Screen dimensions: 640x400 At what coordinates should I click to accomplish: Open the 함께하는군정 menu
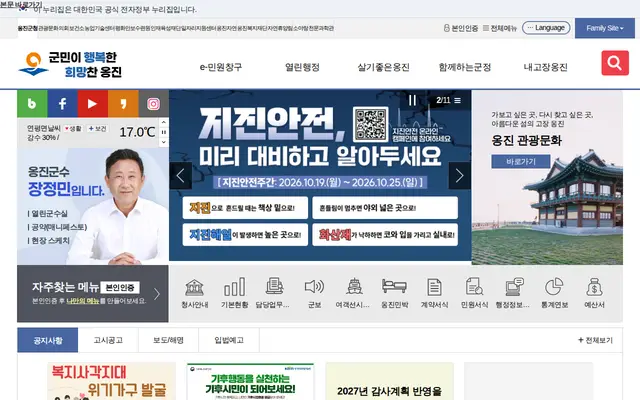click(x=464, y=67)
